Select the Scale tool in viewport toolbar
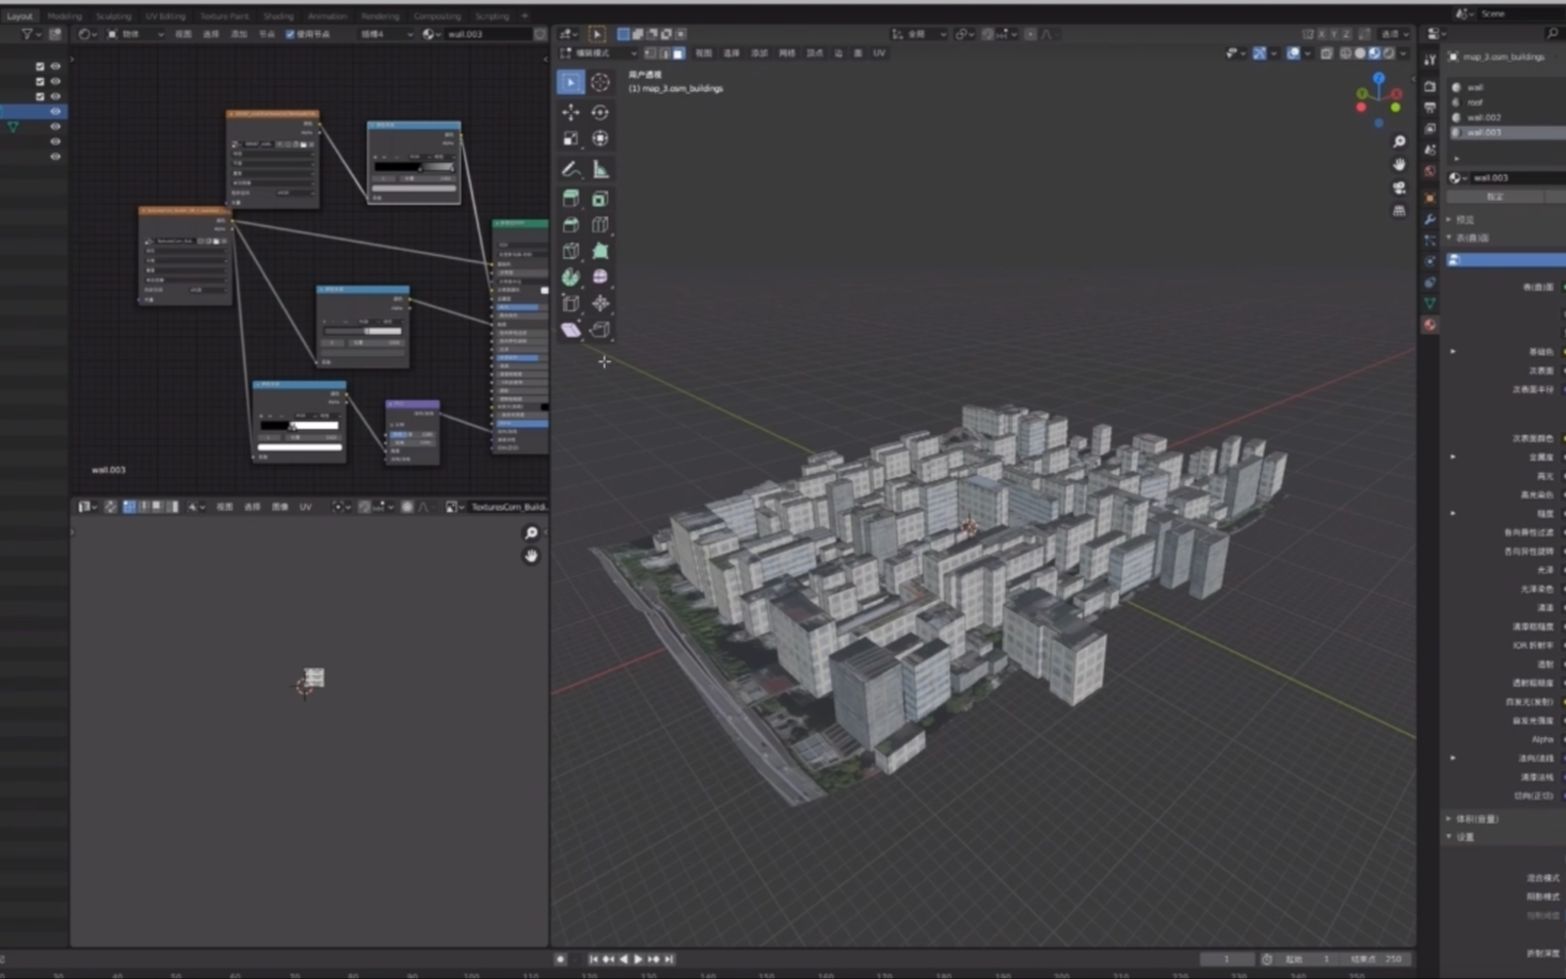The height and width of the screenshot is (979, 1566). coord(568,138)
